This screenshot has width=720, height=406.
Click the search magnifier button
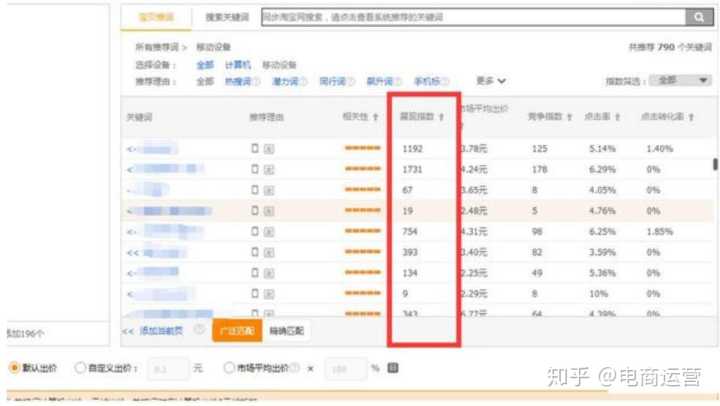click(695, 17)
